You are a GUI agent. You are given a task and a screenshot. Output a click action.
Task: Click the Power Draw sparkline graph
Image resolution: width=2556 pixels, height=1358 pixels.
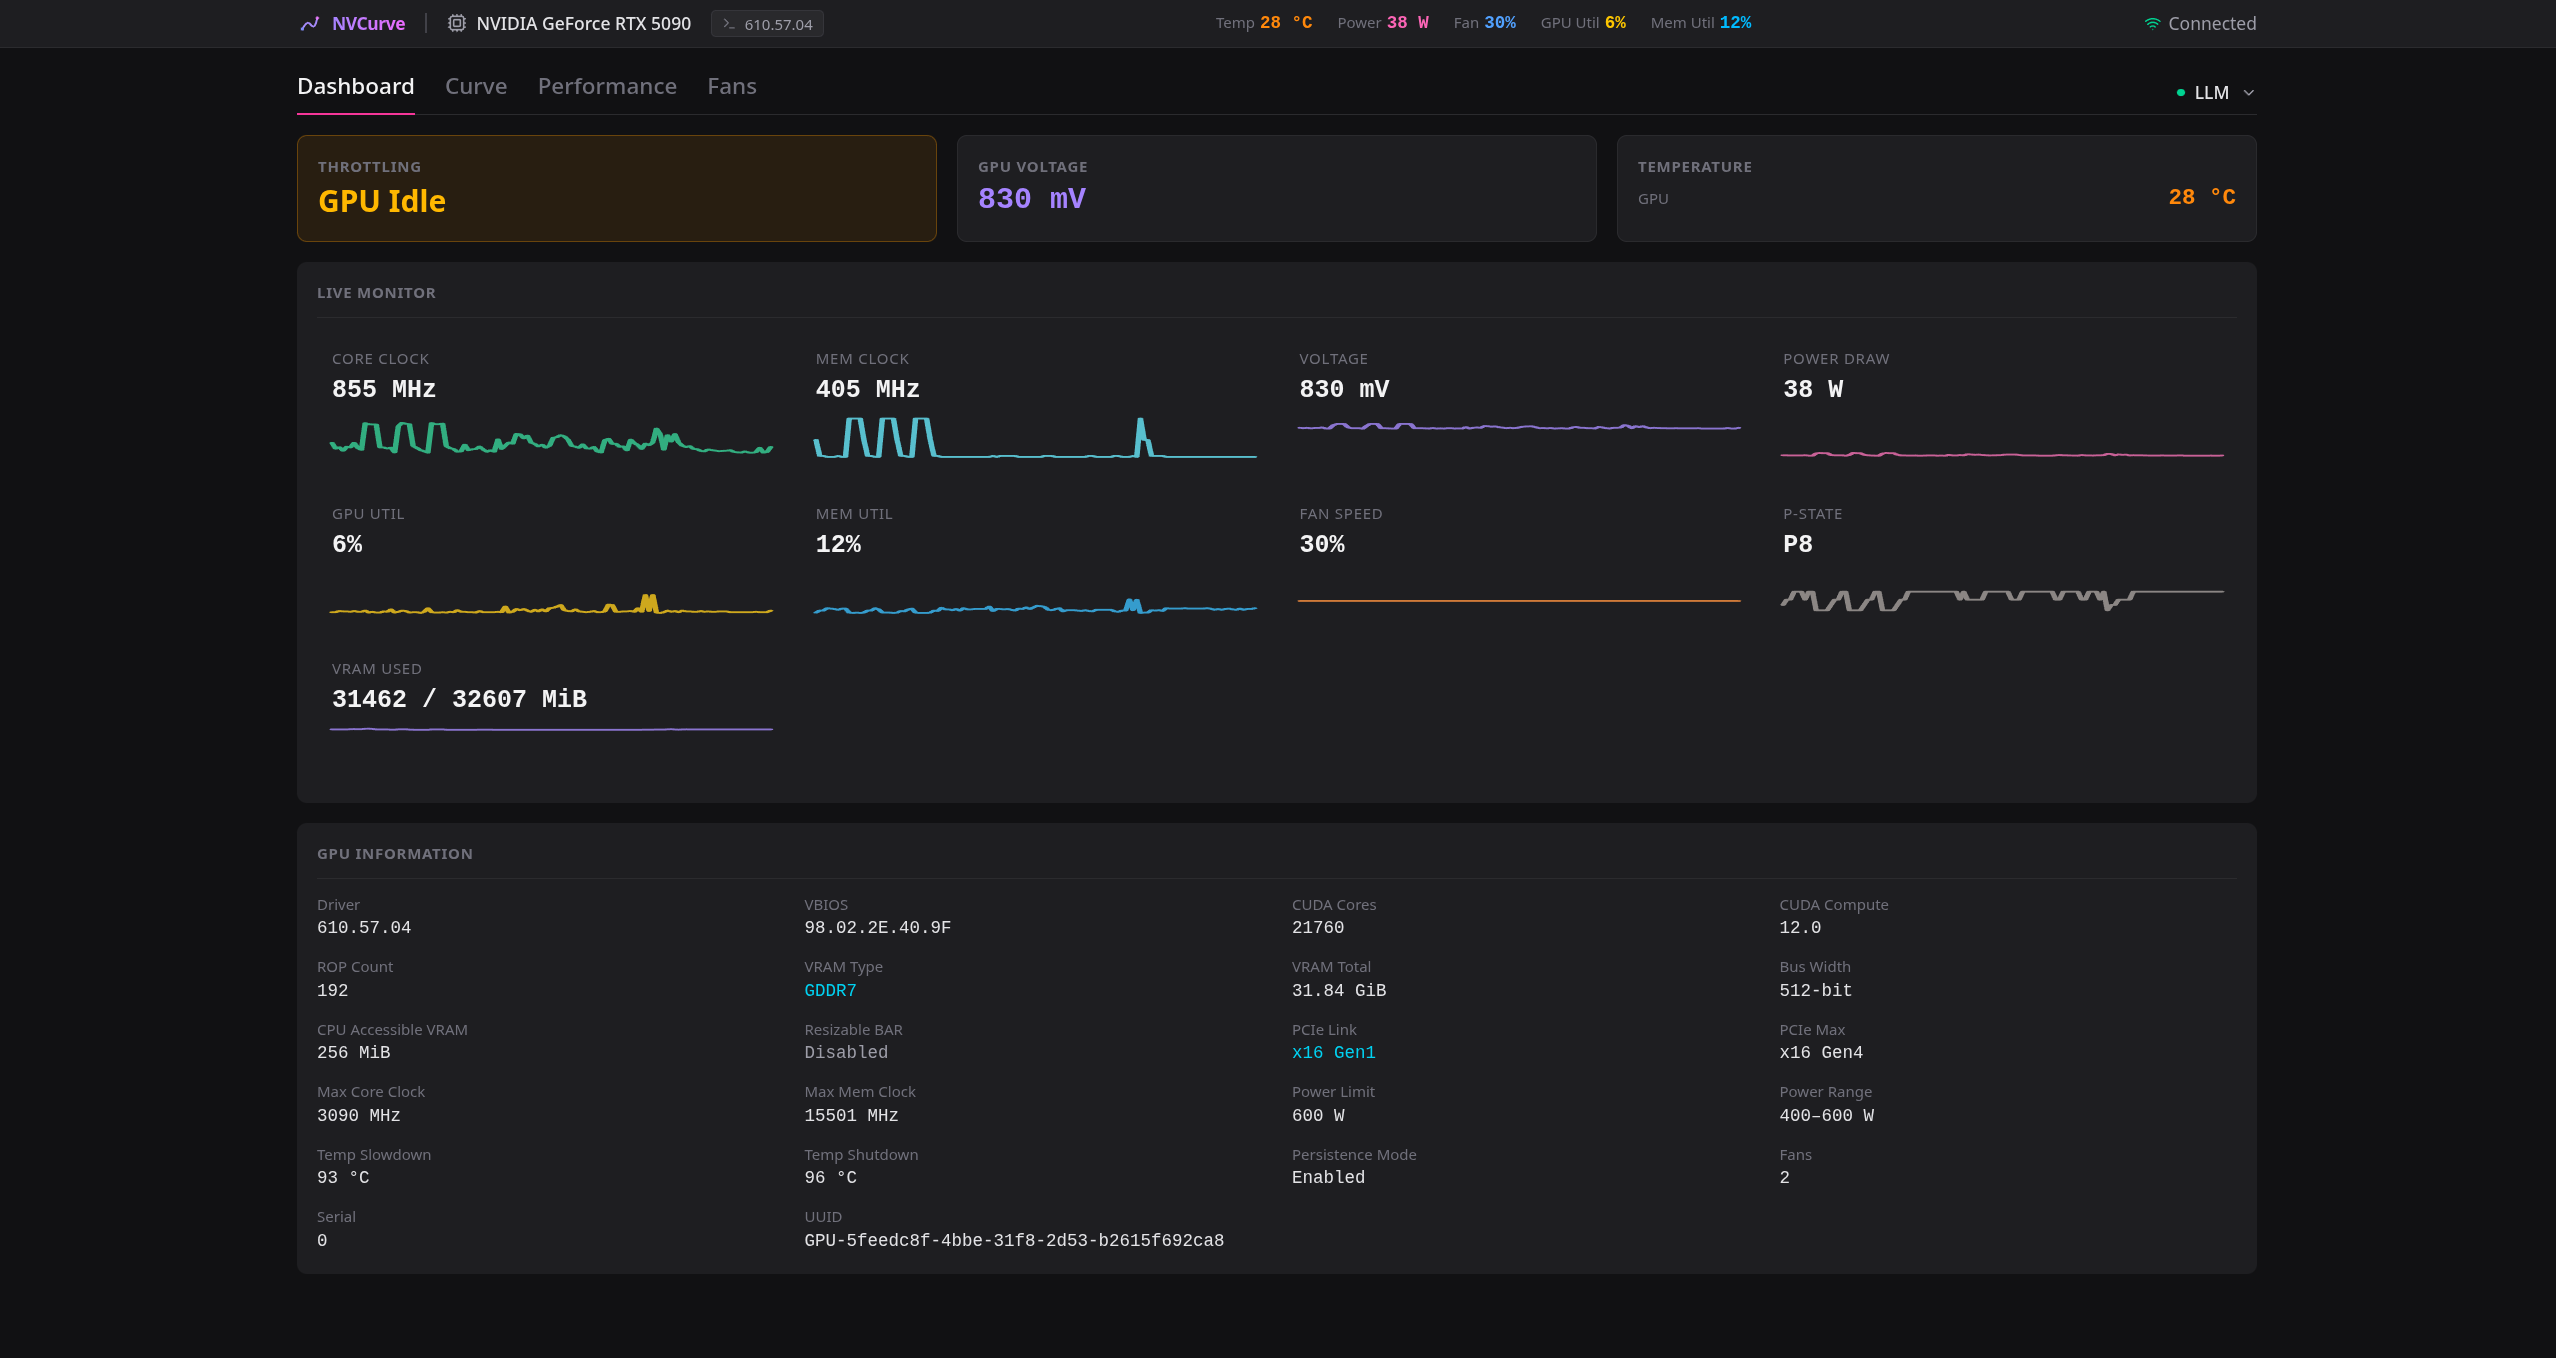[2002, 455]
